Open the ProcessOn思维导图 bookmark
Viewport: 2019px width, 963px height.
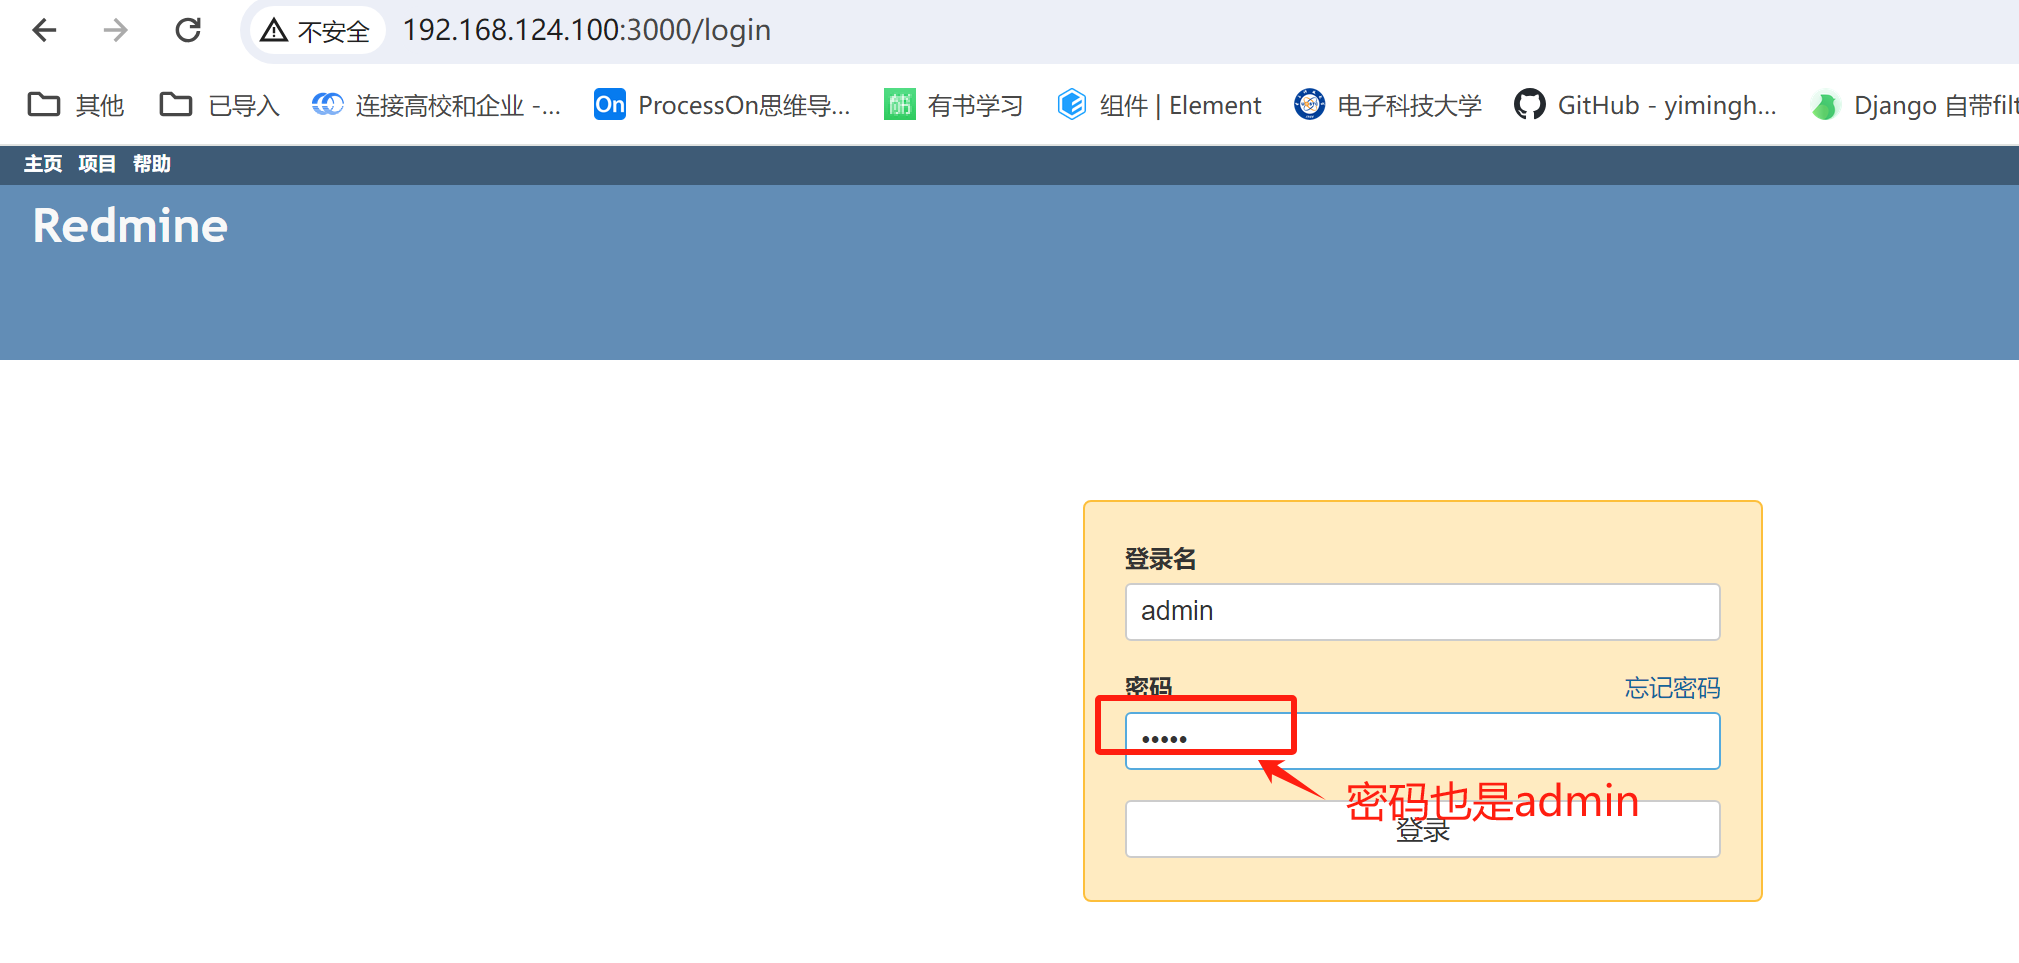click(722, 105)
